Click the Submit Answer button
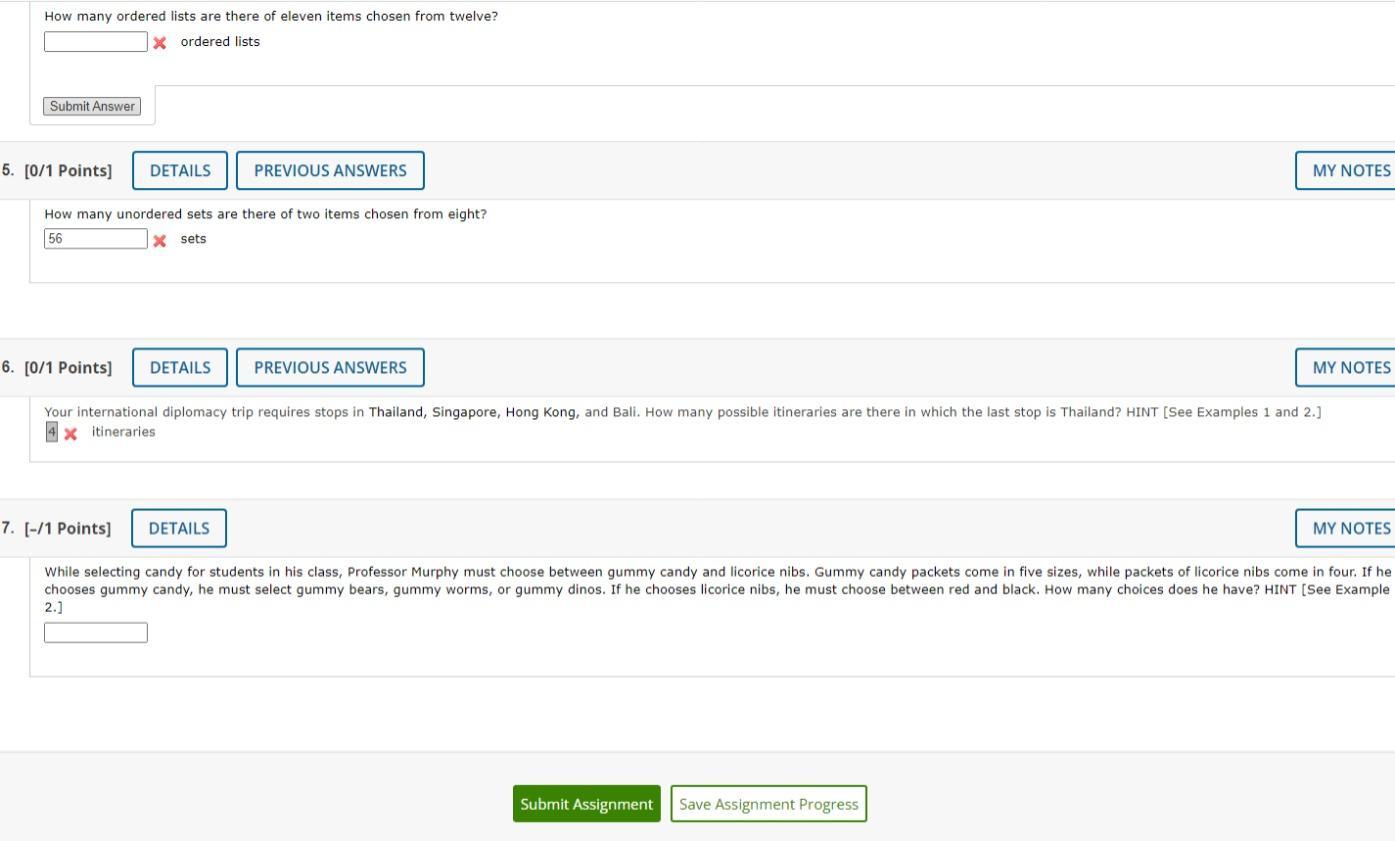Screen dimensions: 1395x841 (x=92, y=106)
